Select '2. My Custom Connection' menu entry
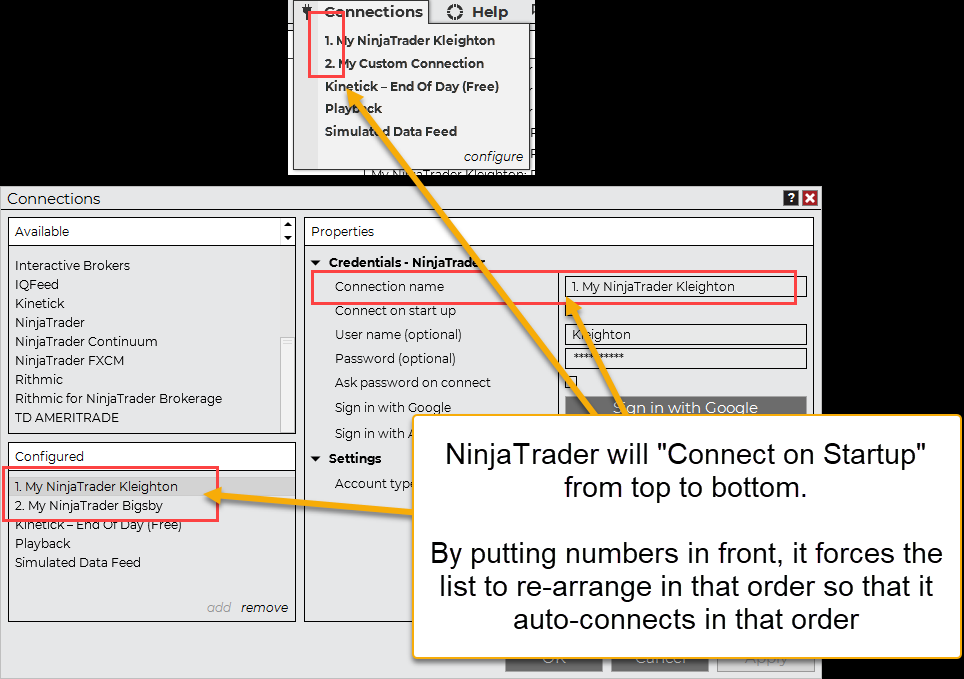This screenshot has height=679, width=964. (x=404, y=63)
